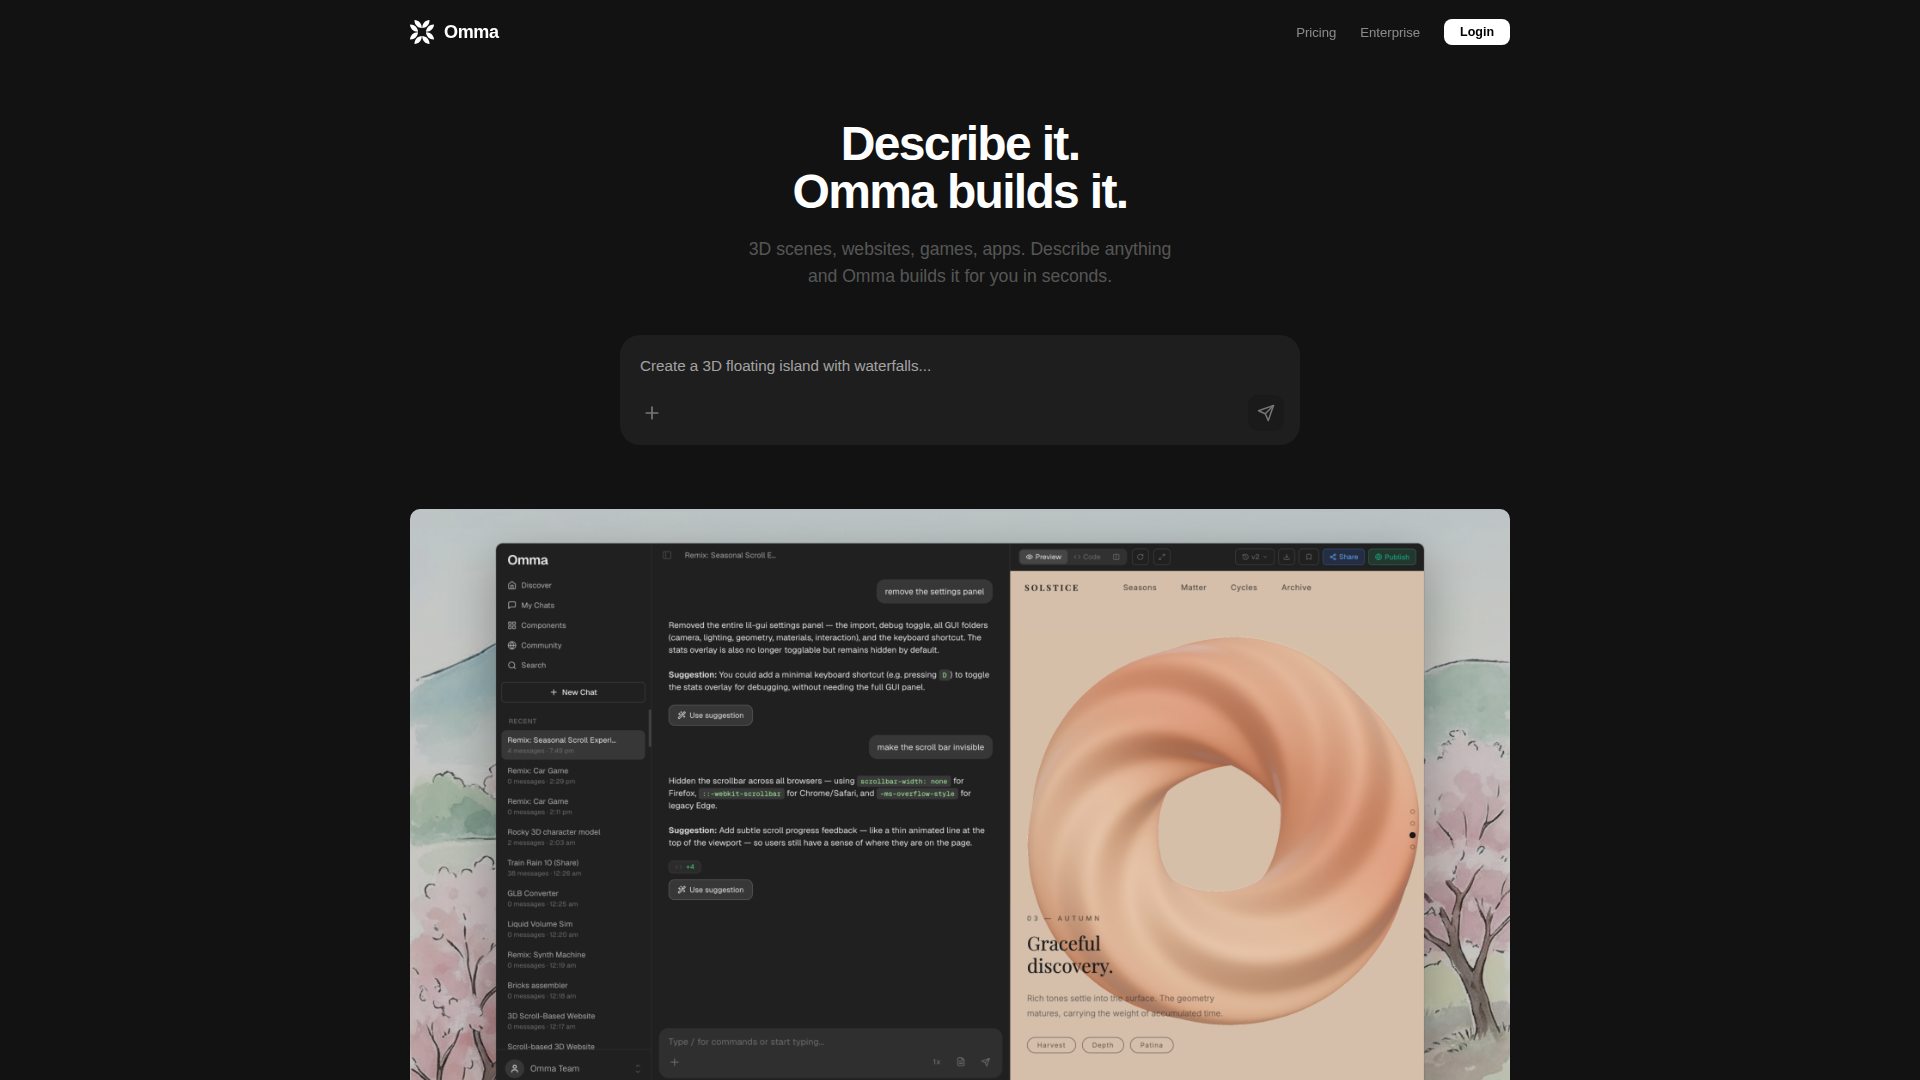Publish the project

point(1392,557)
